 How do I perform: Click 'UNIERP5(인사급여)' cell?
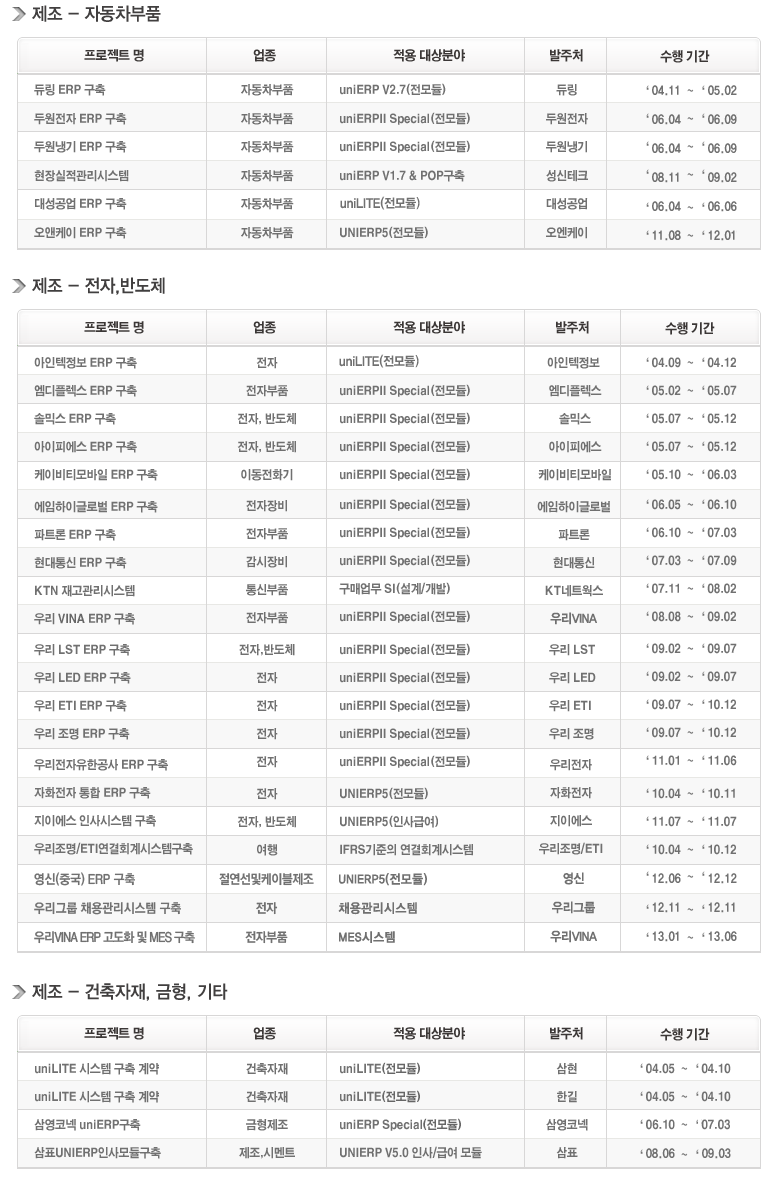point(389,821)
